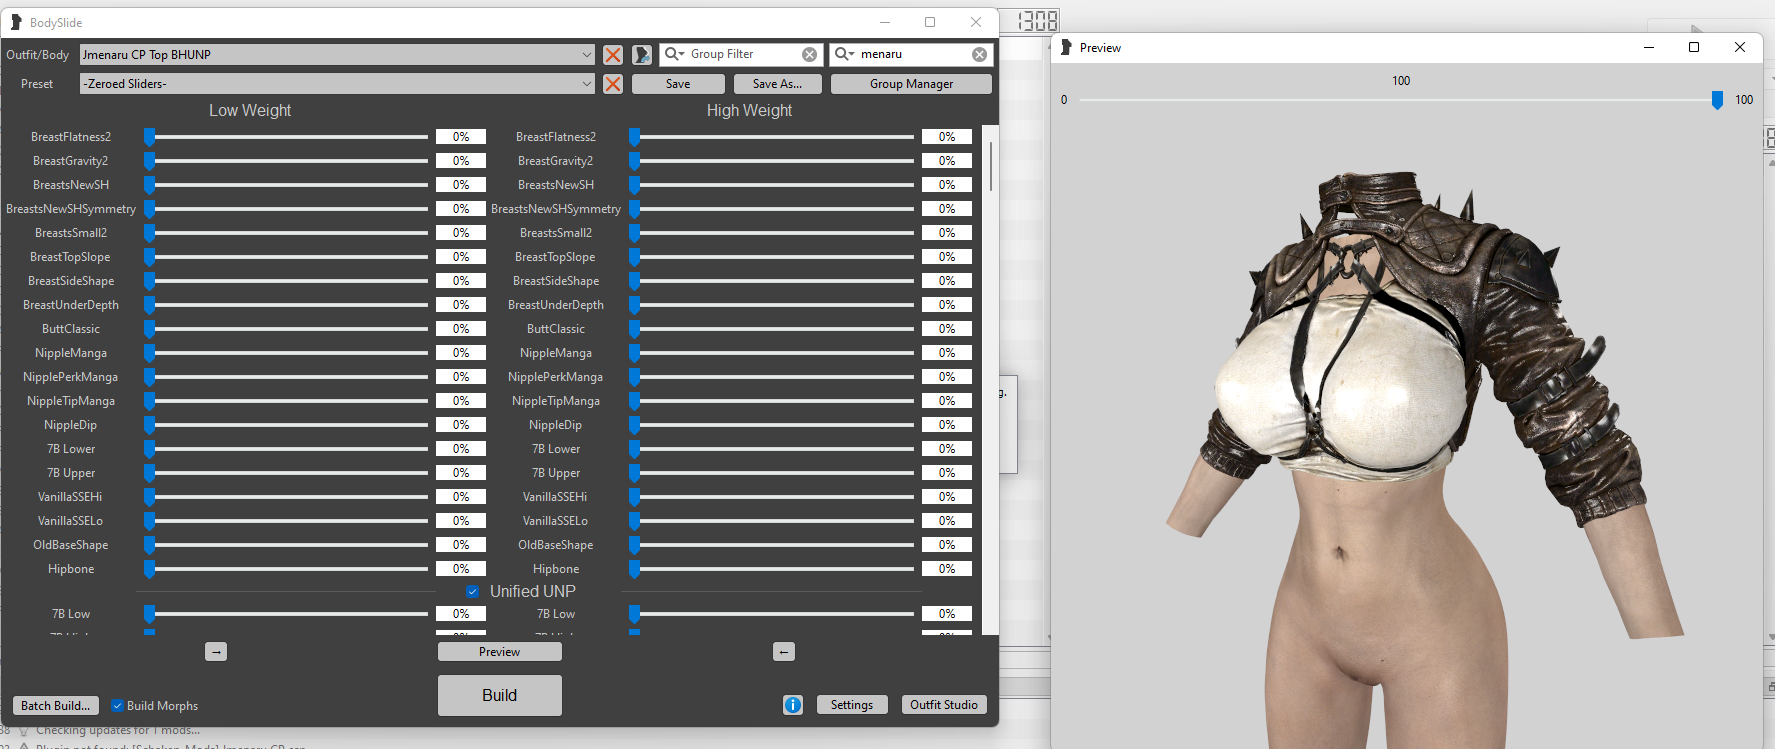Maximize the Preview window
The height and width of the screenshot is (749, 1775).
pos(1694,47)
